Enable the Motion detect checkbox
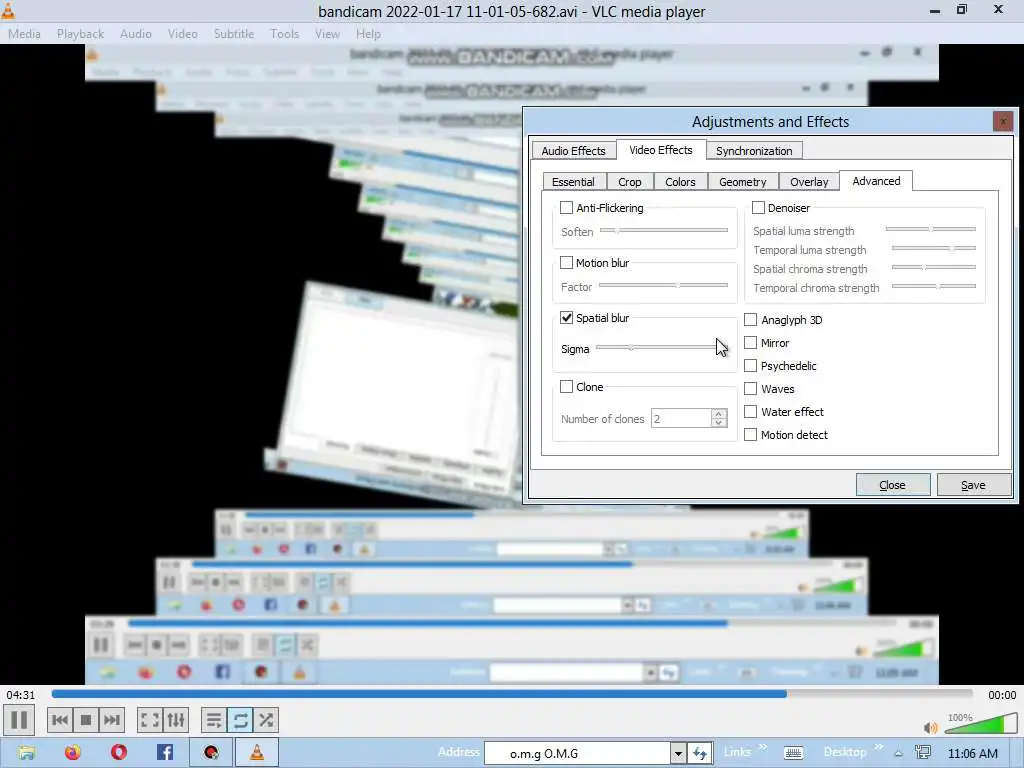The width and height of the screenshot is (1024, 768). 750,434
